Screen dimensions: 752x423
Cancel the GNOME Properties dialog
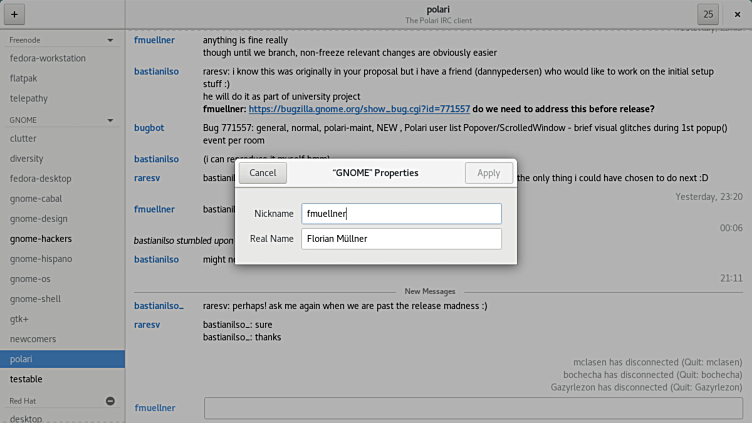tap(263, 173)
